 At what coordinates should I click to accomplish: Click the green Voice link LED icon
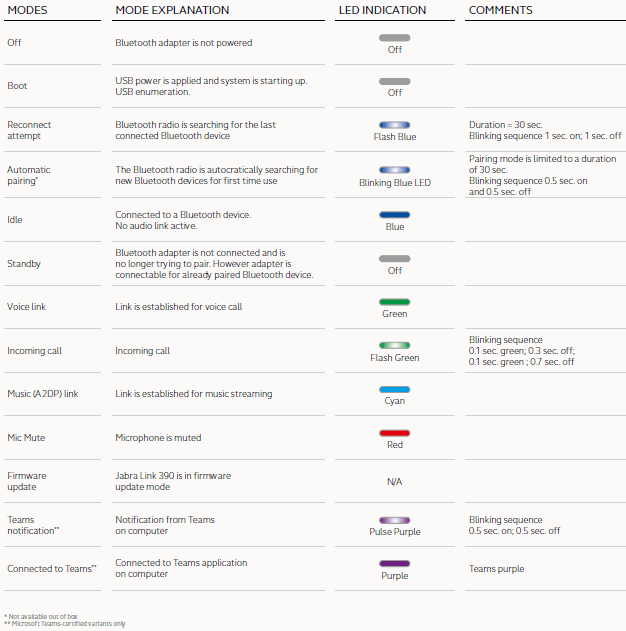[x=394, y=301]
